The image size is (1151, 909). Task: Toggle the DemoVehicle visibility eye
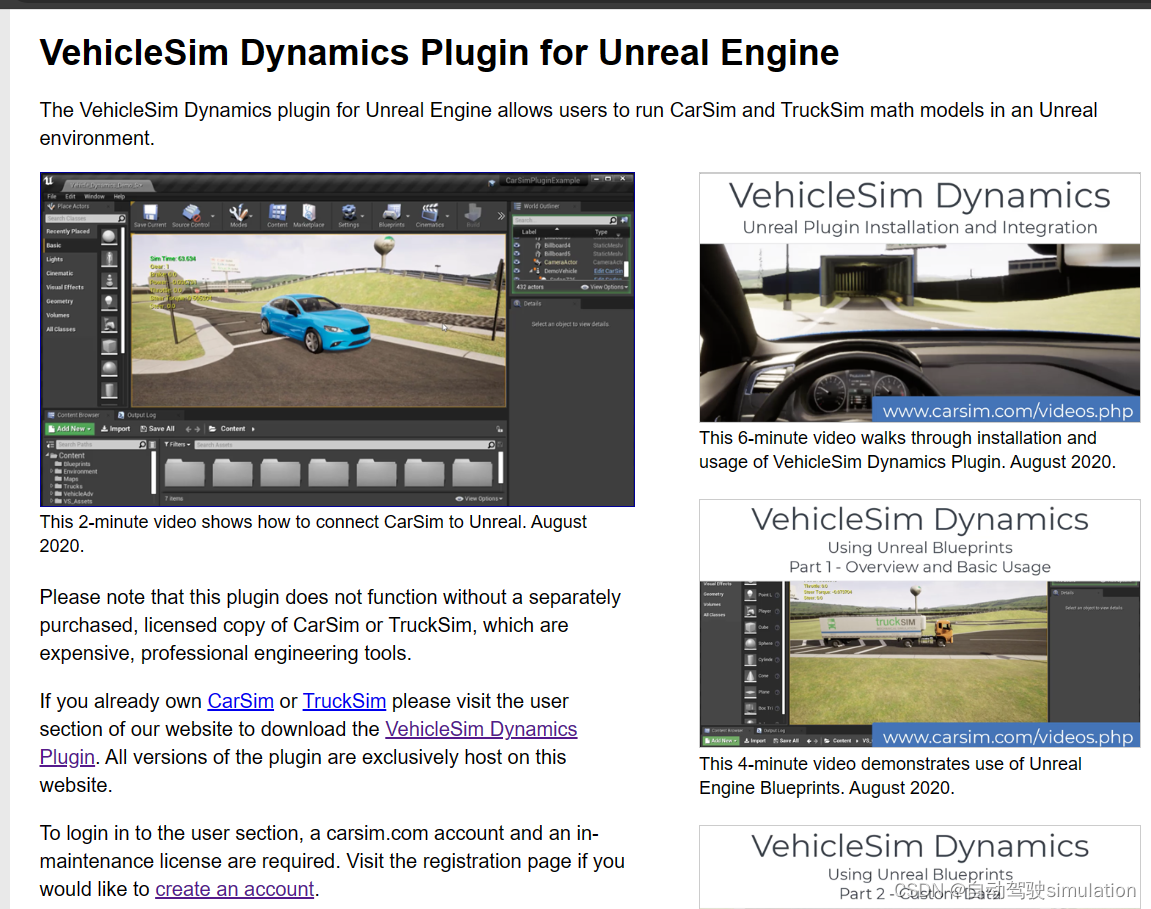tap(517, 271)
